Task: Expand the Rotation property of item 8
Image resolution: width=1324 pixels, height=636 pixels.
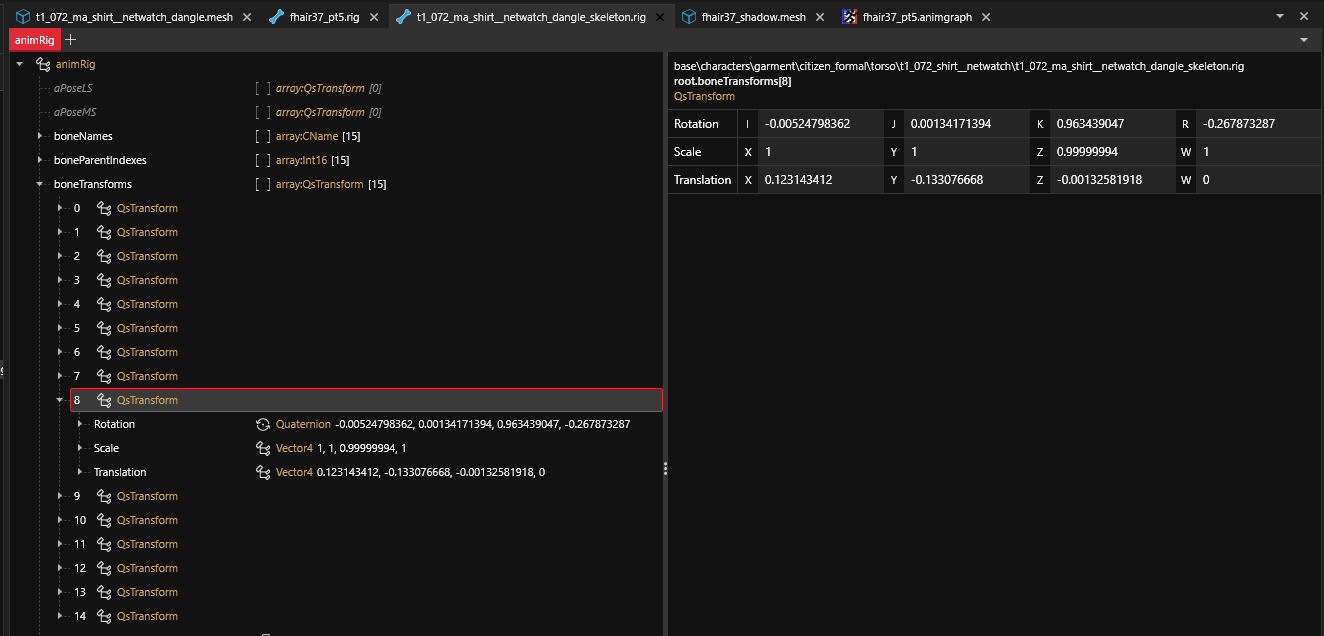Action: 80,424
